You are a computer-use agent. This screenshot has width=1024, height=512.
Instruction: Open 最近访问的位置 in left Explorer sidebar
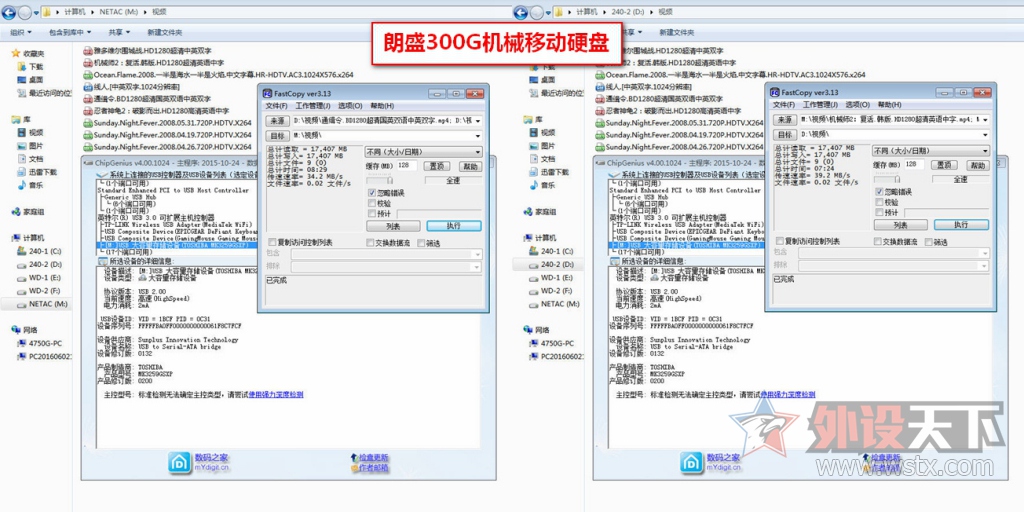pyautogui.click(x=44, y=93)
